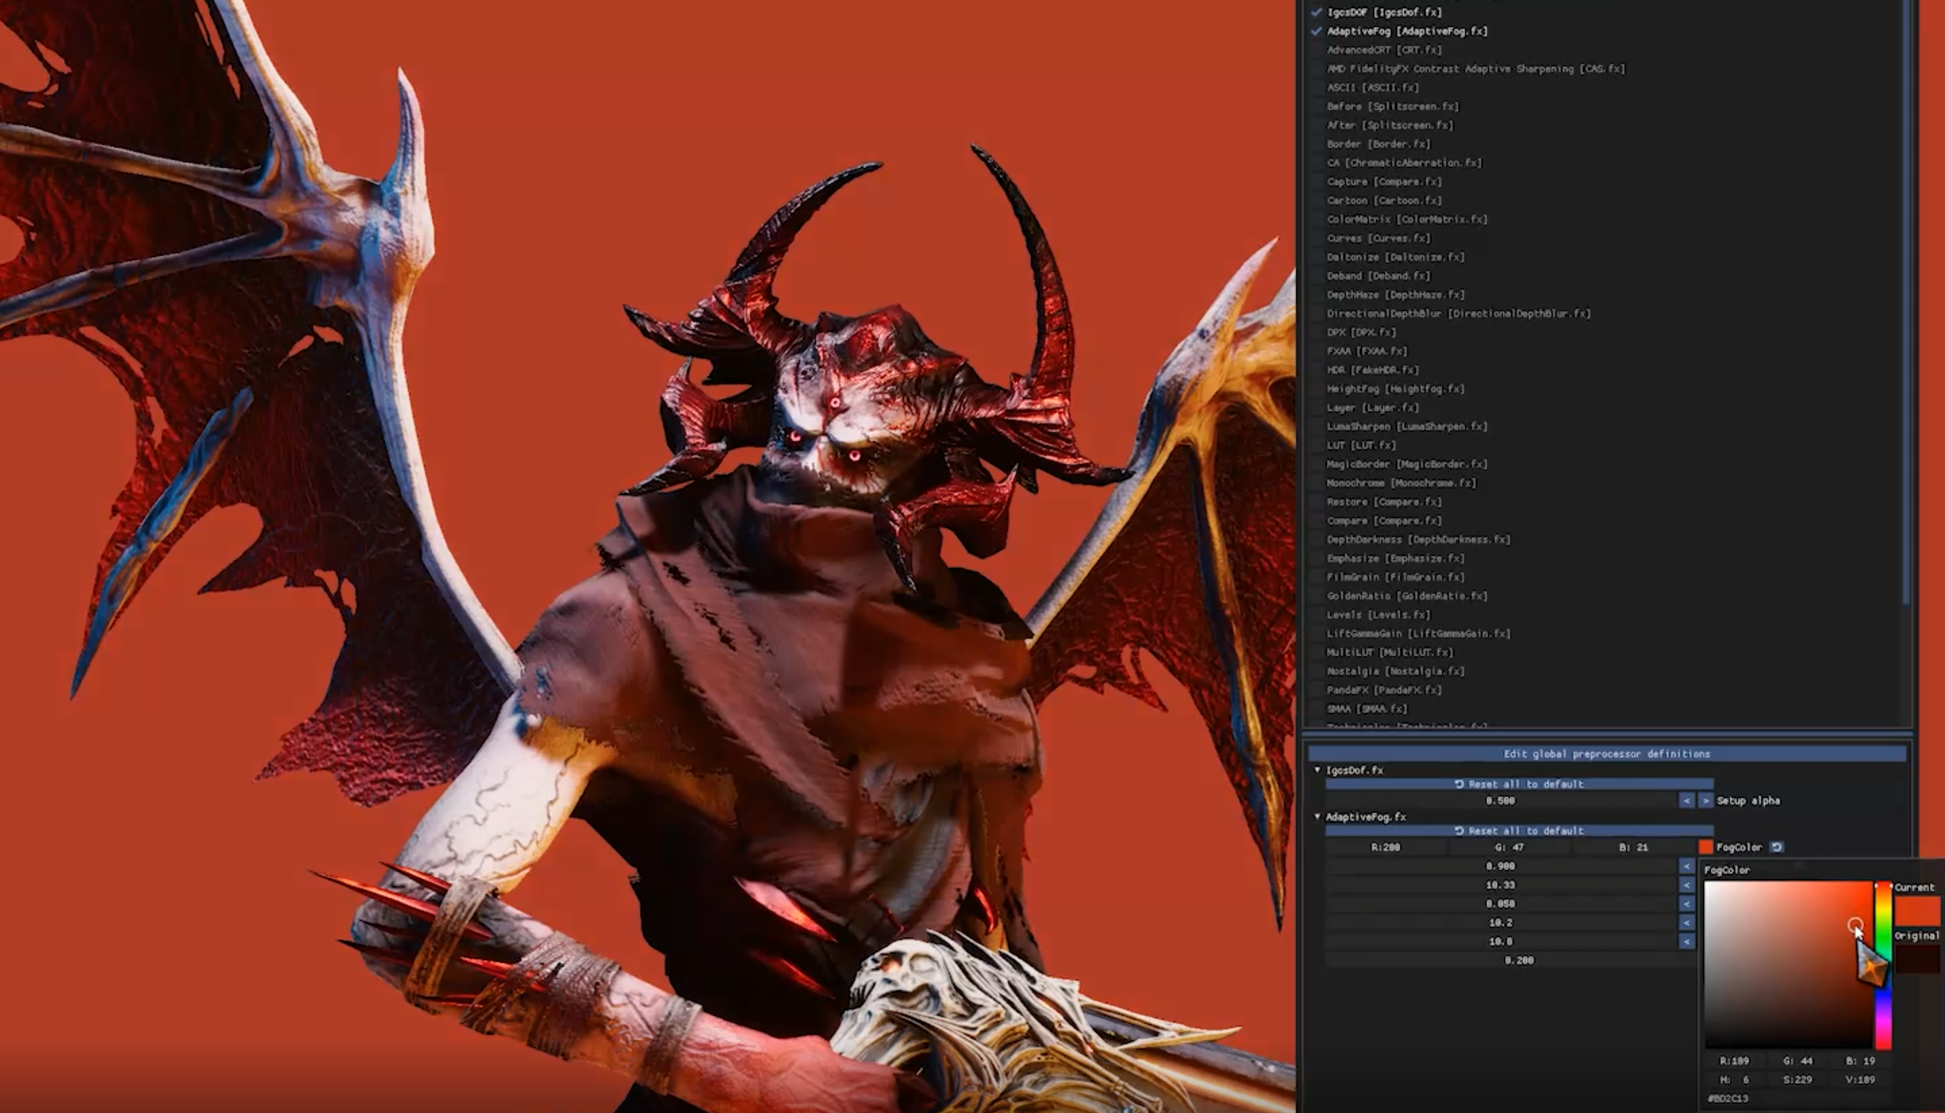The image size is (1945, 1113).
Task: Select the Before [Splitscreen.fx] row
Action: 1393,107
